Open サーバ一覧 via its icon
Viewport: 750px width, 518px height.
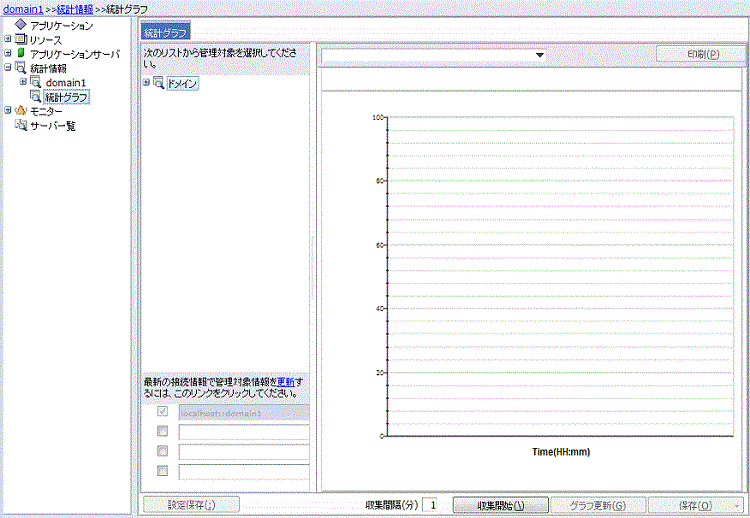(x=21, y=126)
